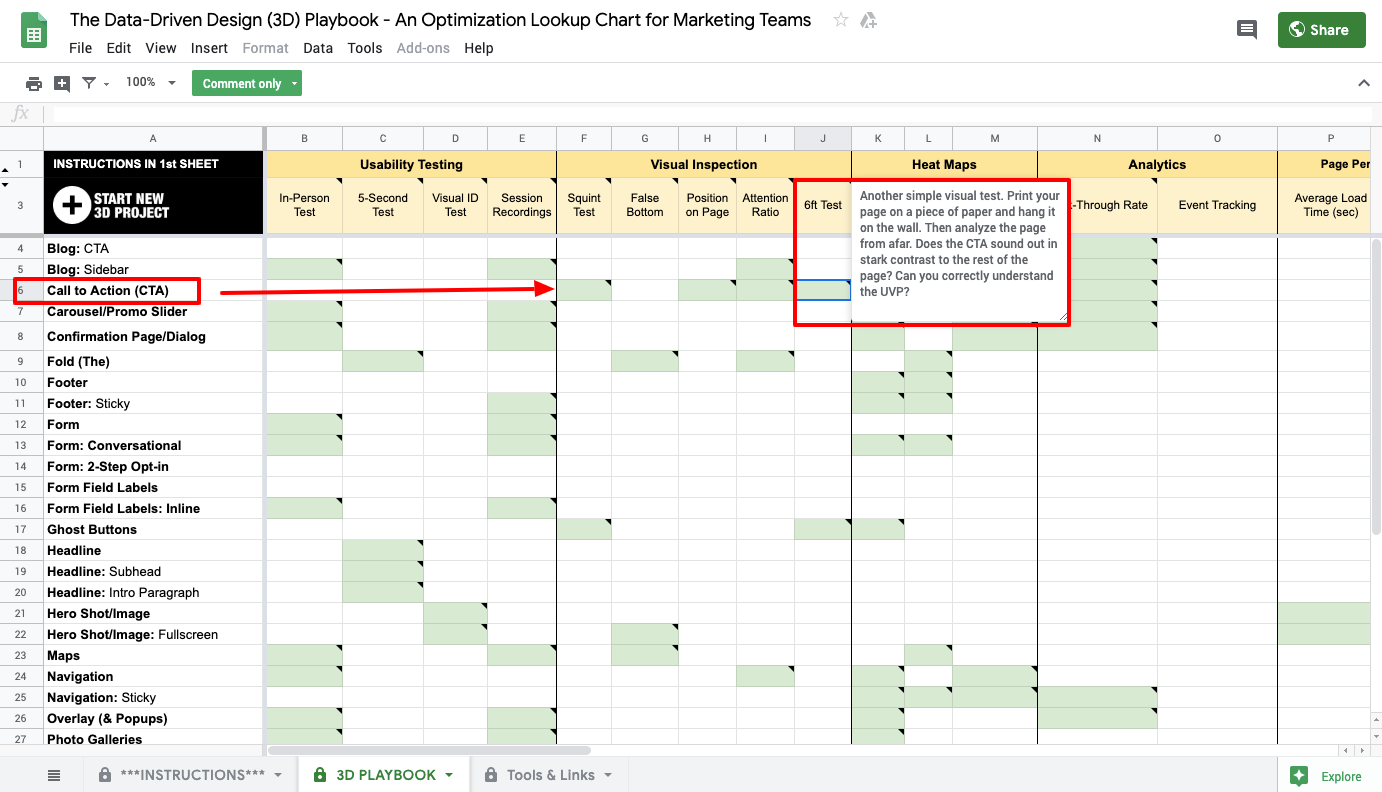Image resolution: width=1382 pixels, height=792 pixels.
Task: Star this spreadsheet document
Action: (841, 20)
